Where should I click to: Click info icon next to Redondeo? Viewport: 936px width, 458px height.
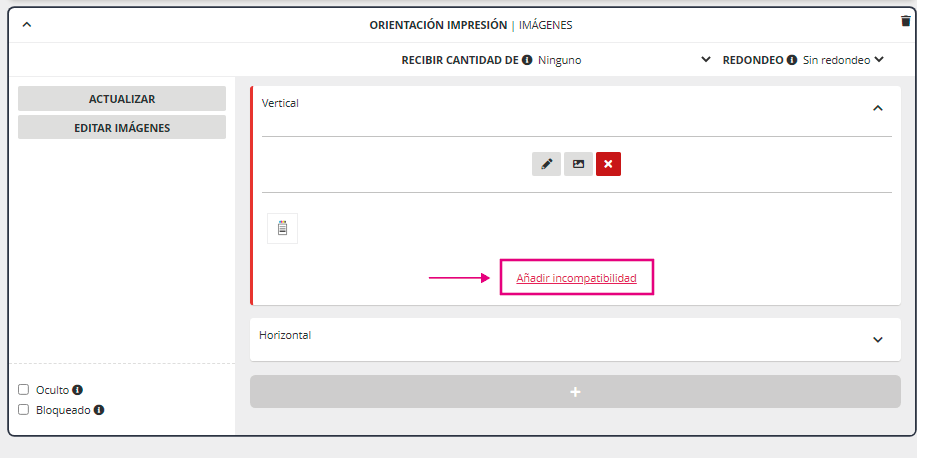[x=792, y=60]
